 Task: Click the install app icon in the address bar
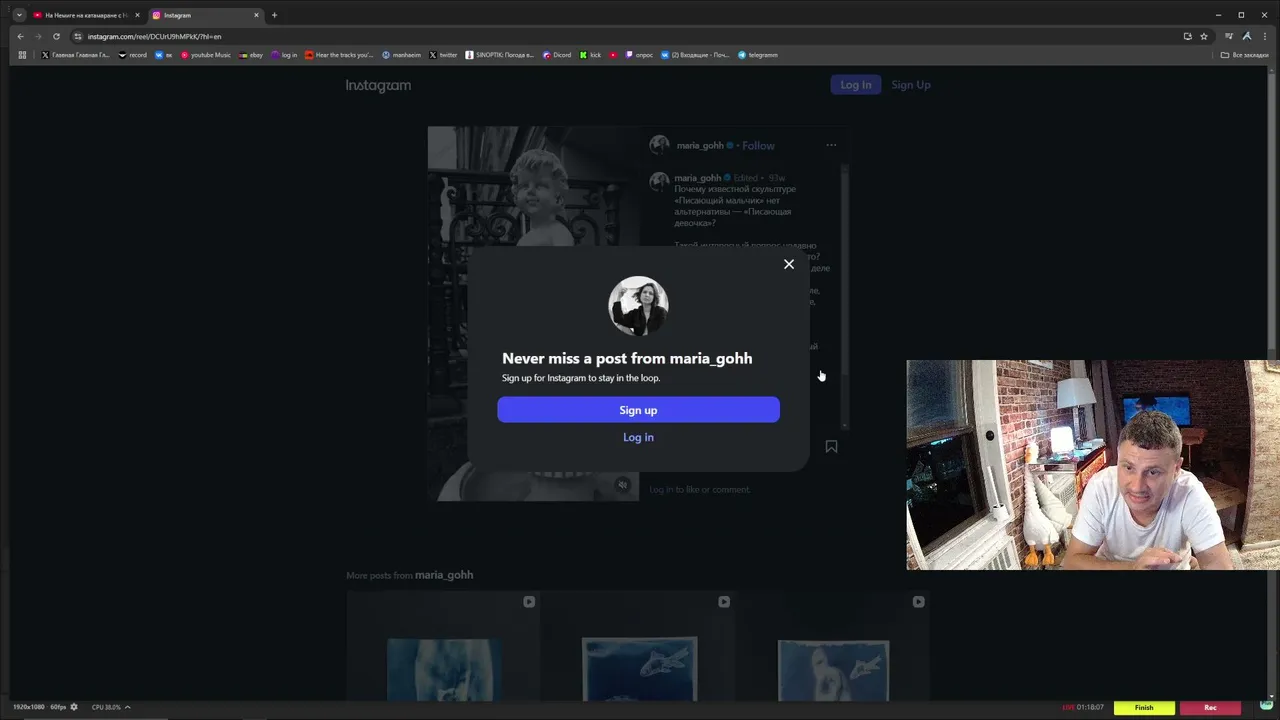coord(1187,36)
